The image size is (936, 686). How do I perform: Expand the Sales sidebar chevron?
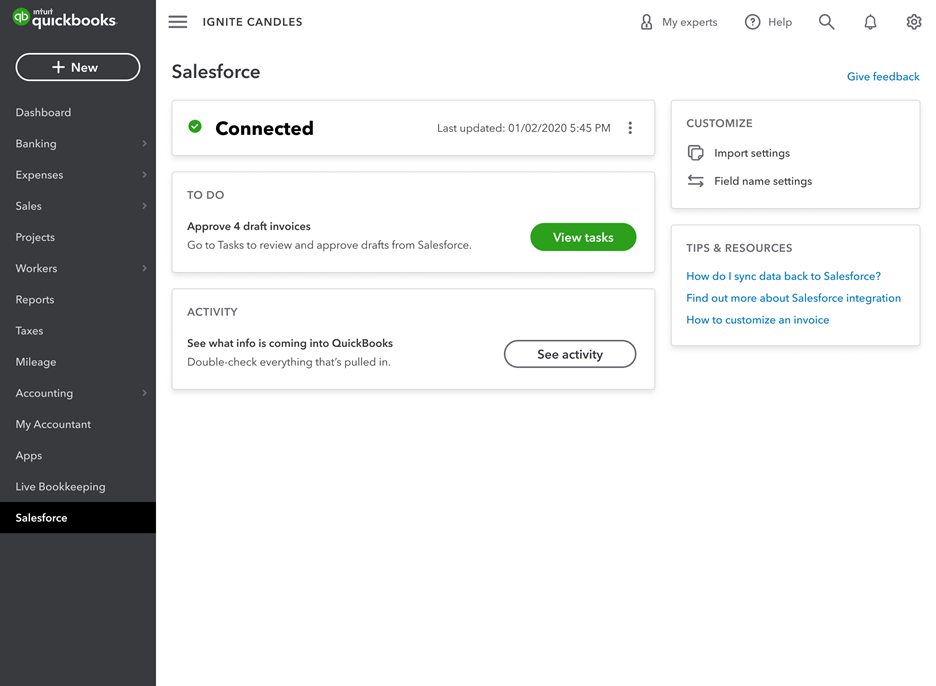(x=144, y=206)
